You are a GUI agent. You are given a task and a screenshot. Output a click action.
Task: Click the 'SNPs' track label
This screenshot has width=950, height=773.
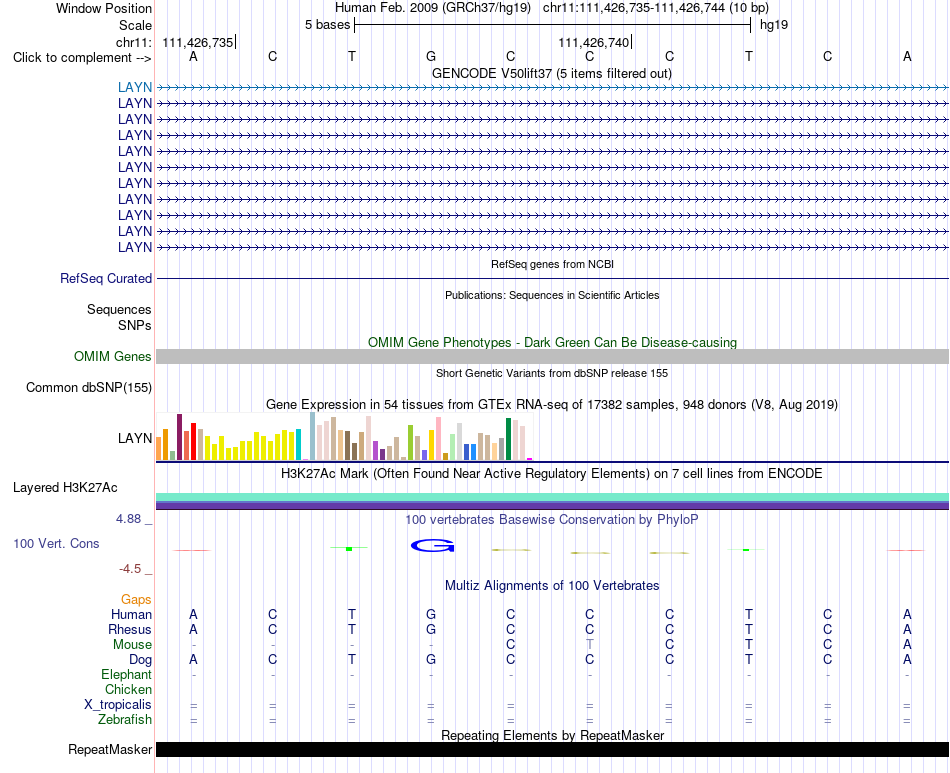(135, 325)
